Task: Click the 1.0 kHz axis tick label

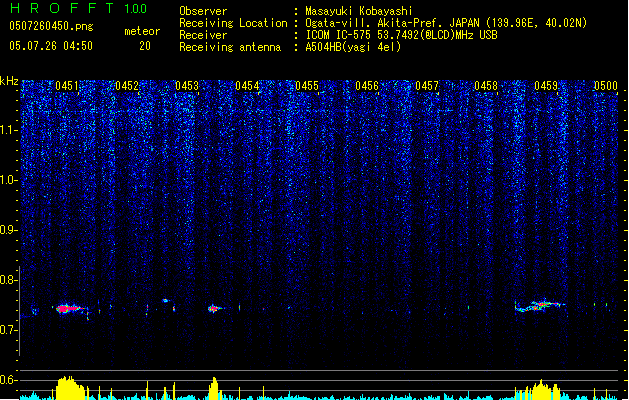Action: [x=9, y=180]
